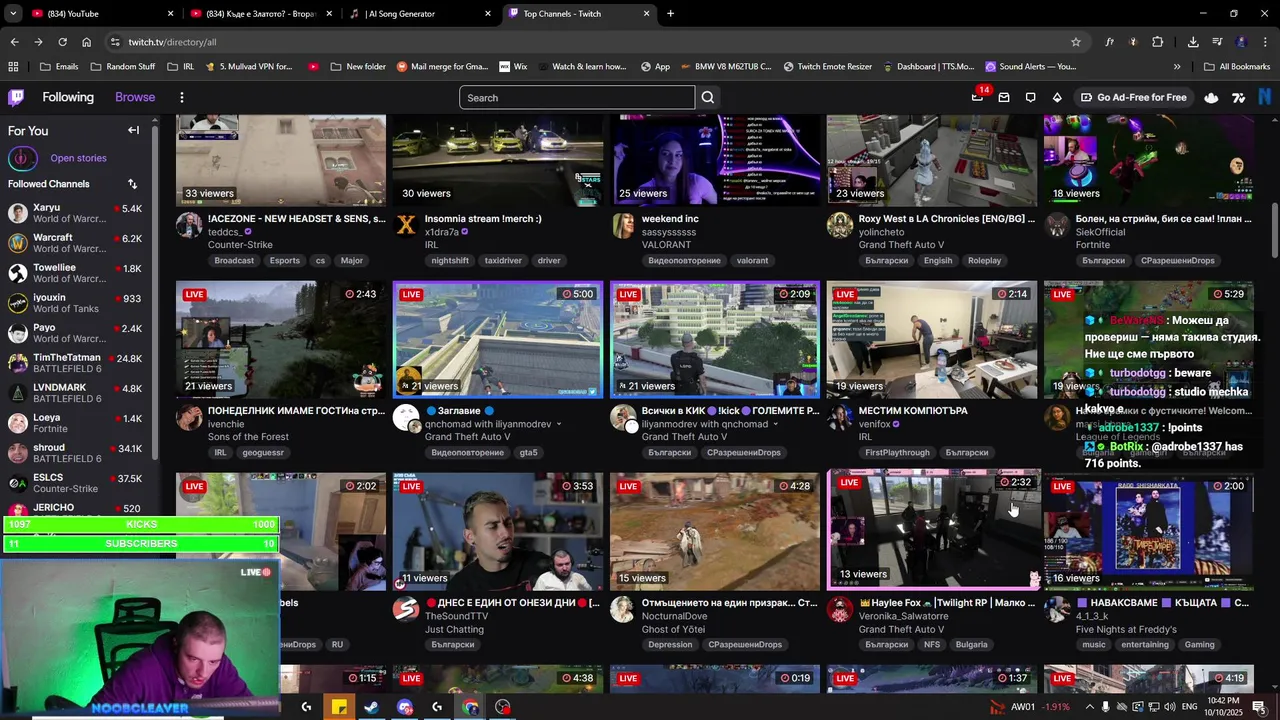Viewport: 1280px width, 720px height.
Task: Bookmark this page with the star icon
Action: 1076,42
